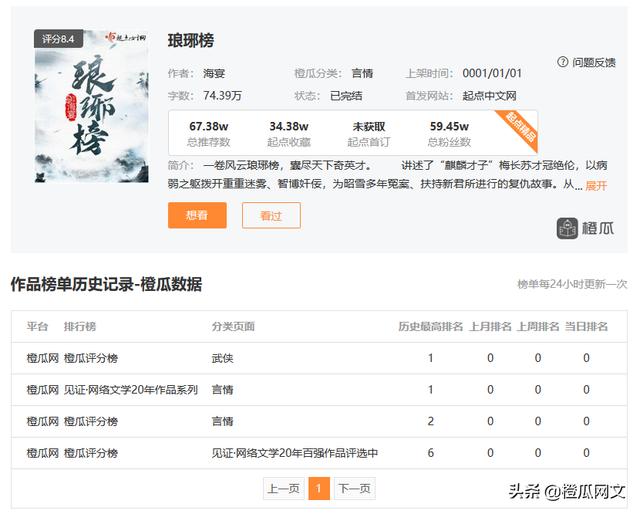This screenshot has height=514, width=640.
Task: Click the 起点首订 value 未获取
Action: (369, 127)
